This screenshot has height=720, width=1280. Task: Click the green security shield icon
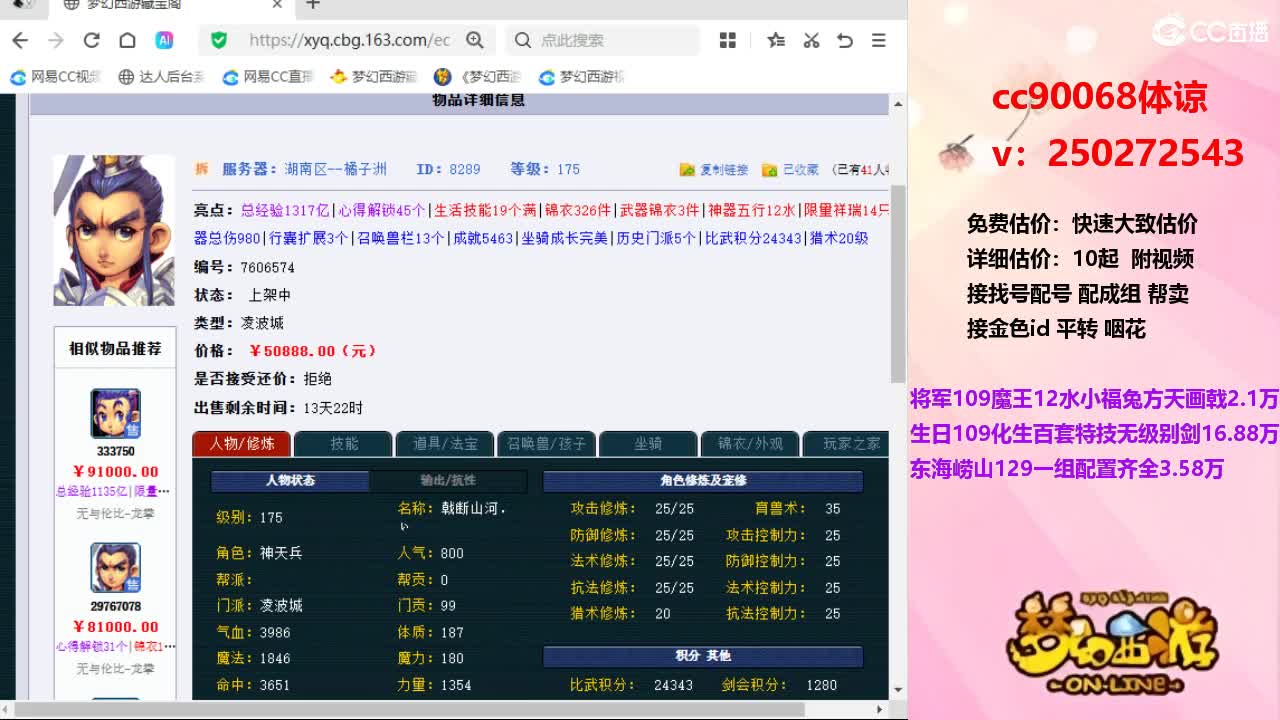pos(219,40)
